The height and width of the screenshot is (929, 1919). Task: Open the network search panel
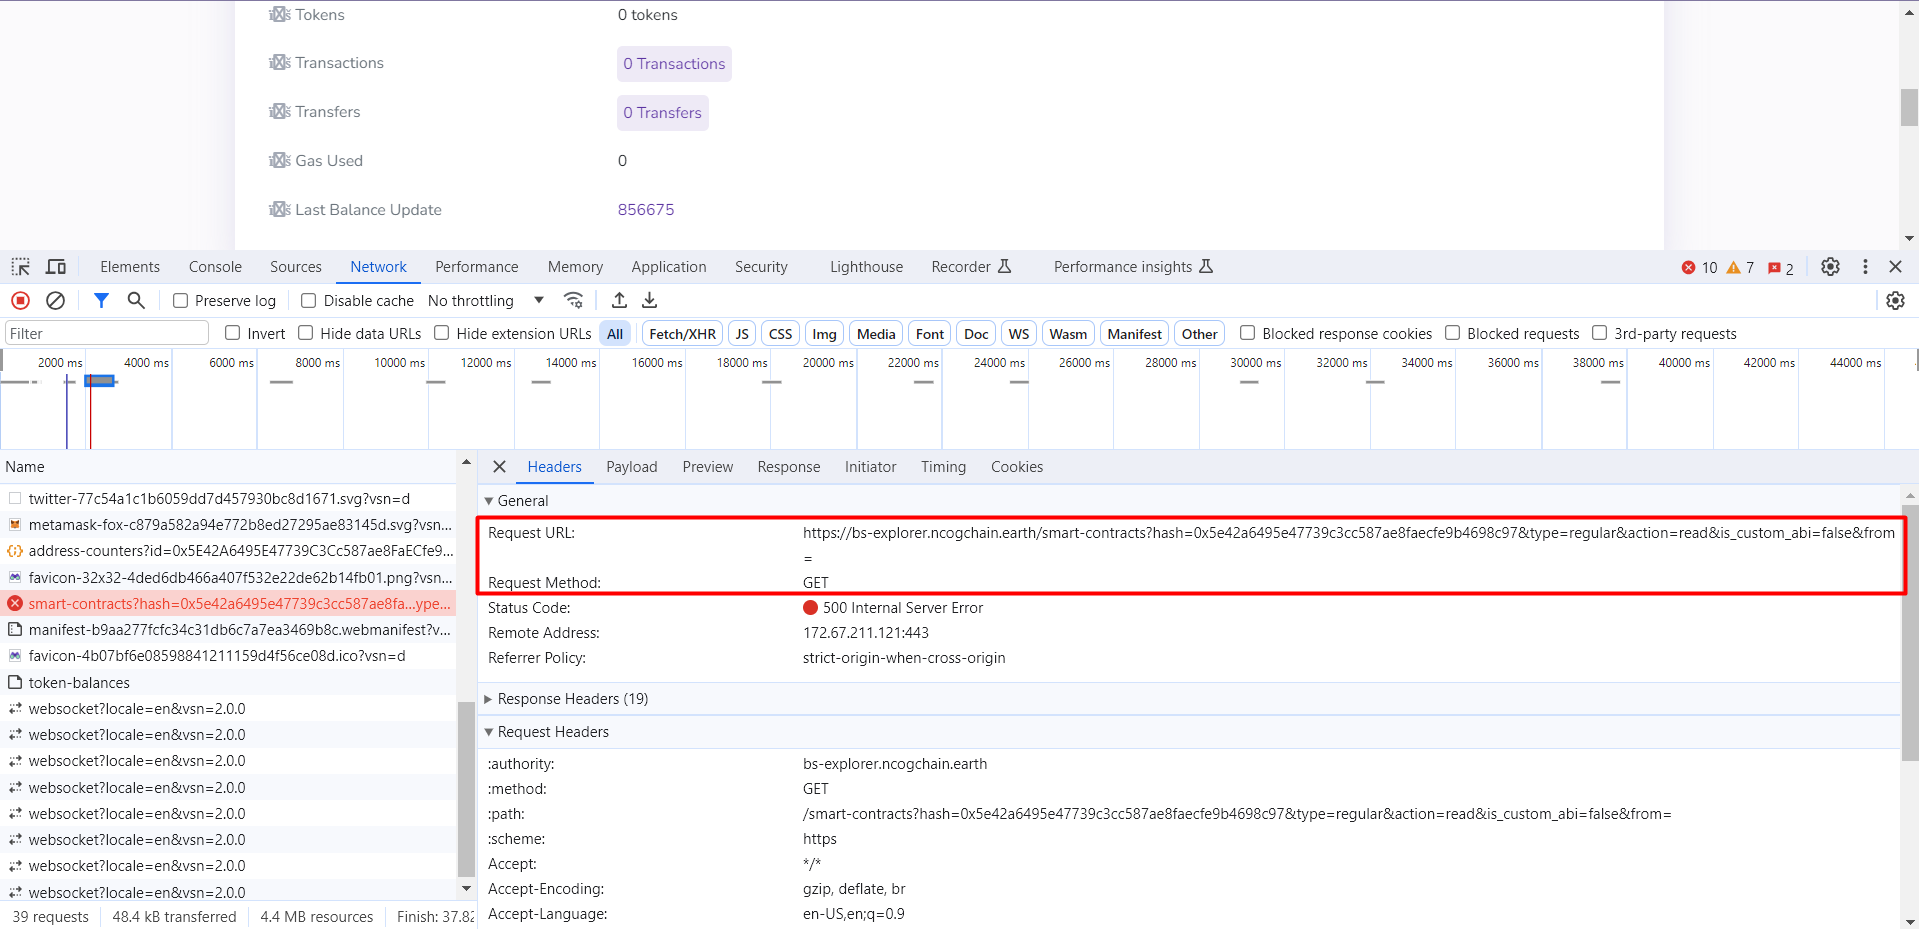[x=136, y=300]
